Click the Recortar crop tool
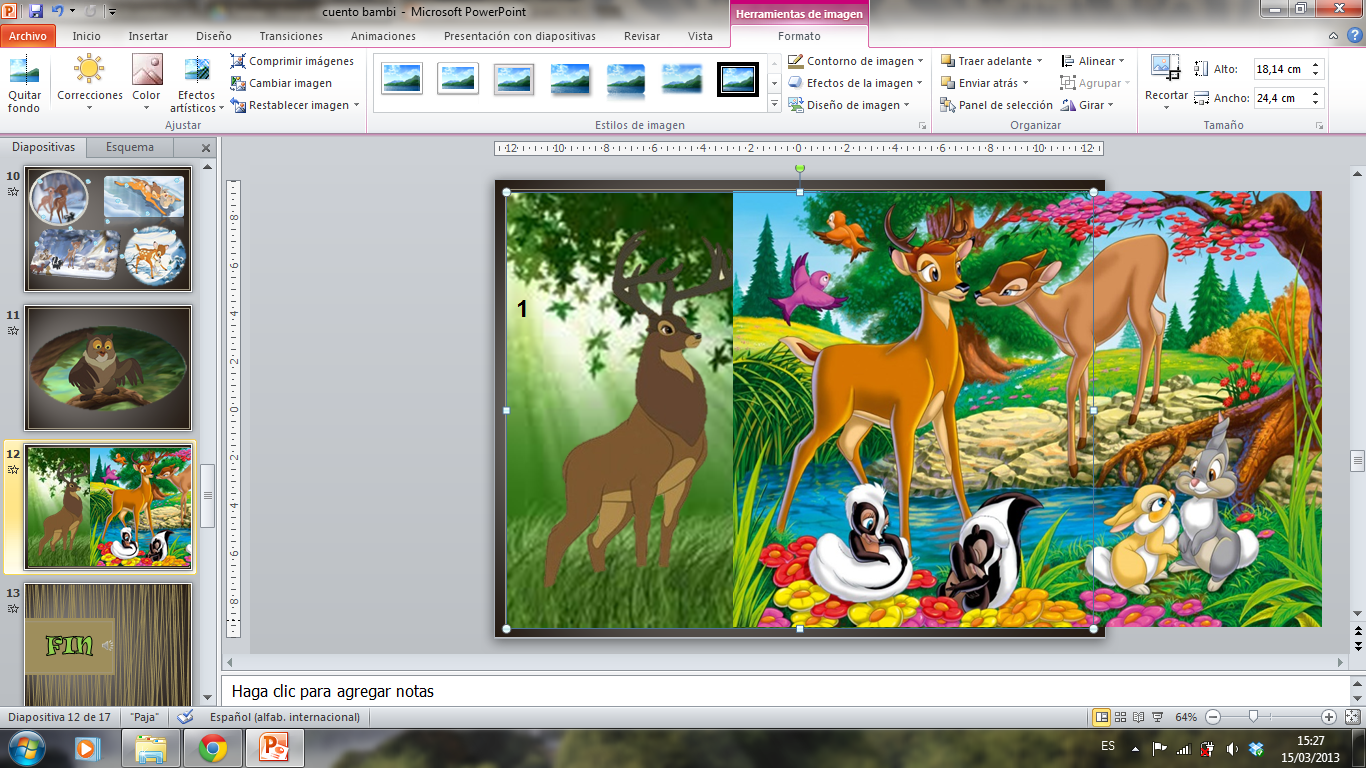 (1166, 82)
